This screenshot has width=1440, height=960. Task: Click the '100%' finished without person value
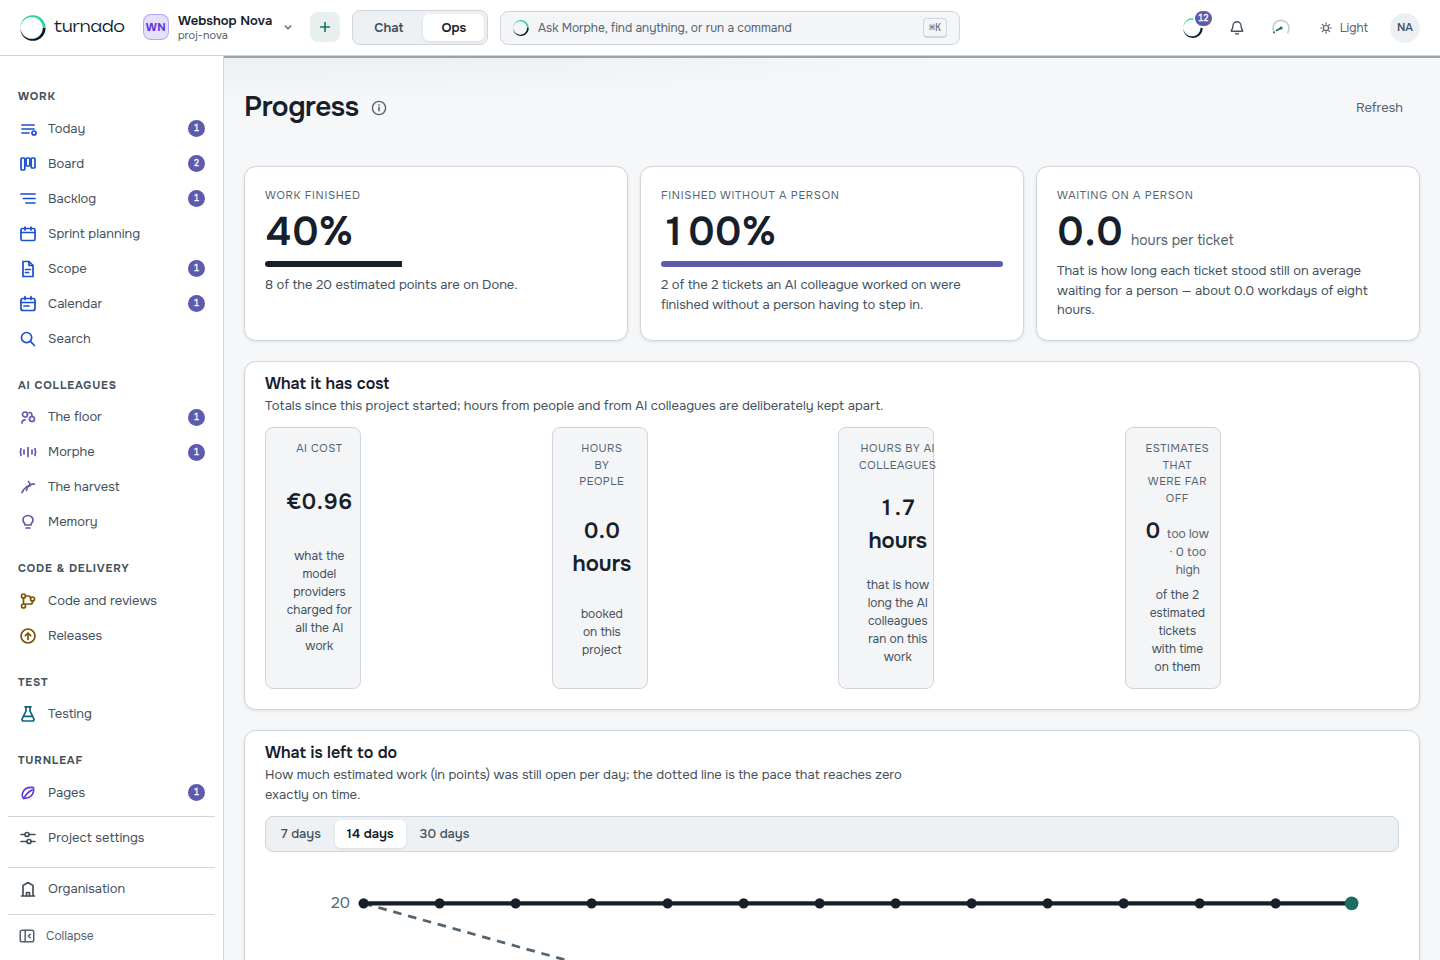tap(719, 232)
